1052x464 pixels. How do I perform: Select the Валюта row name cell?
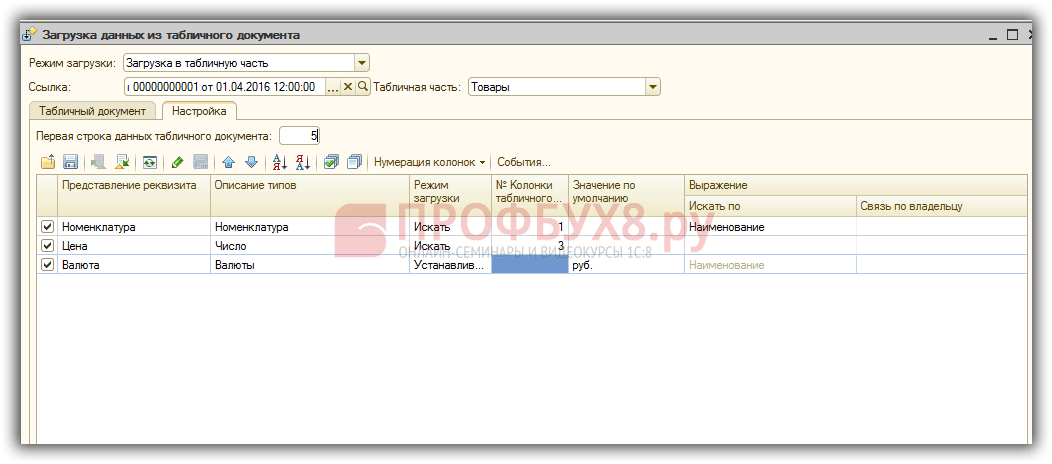pos(134,264)
